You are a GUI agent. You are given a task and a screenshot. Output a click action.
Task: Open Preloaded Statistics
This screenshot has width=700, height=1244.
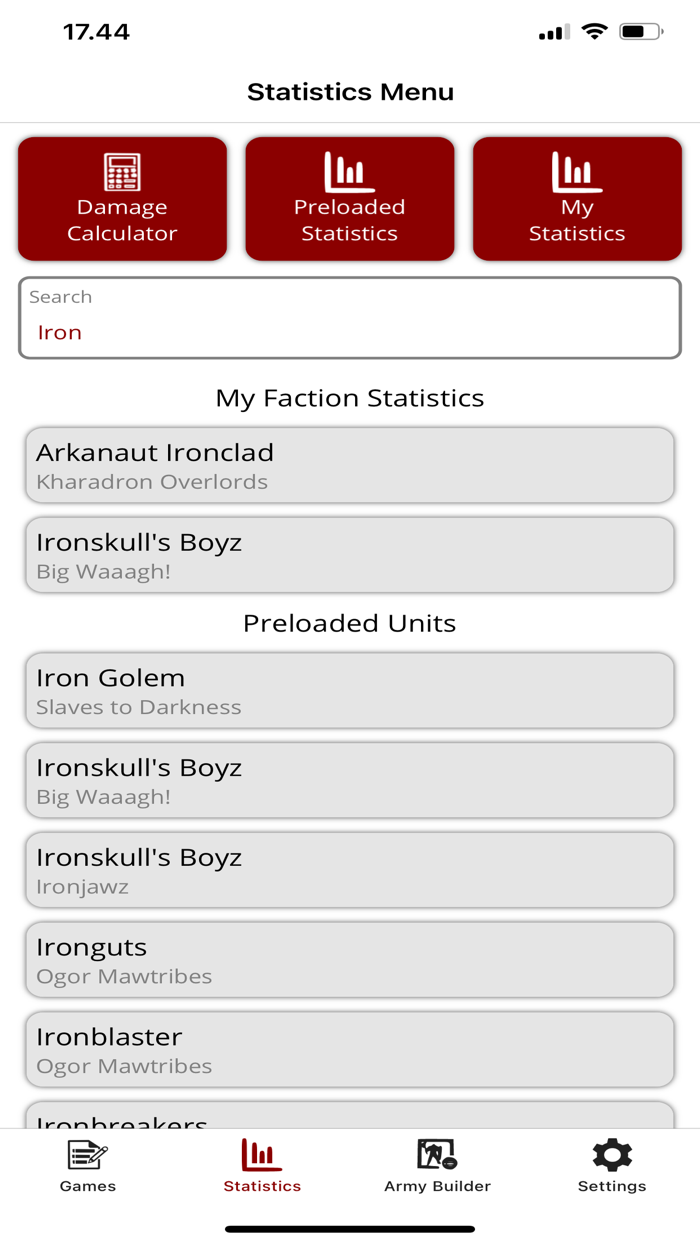click(x=349, y=198)
